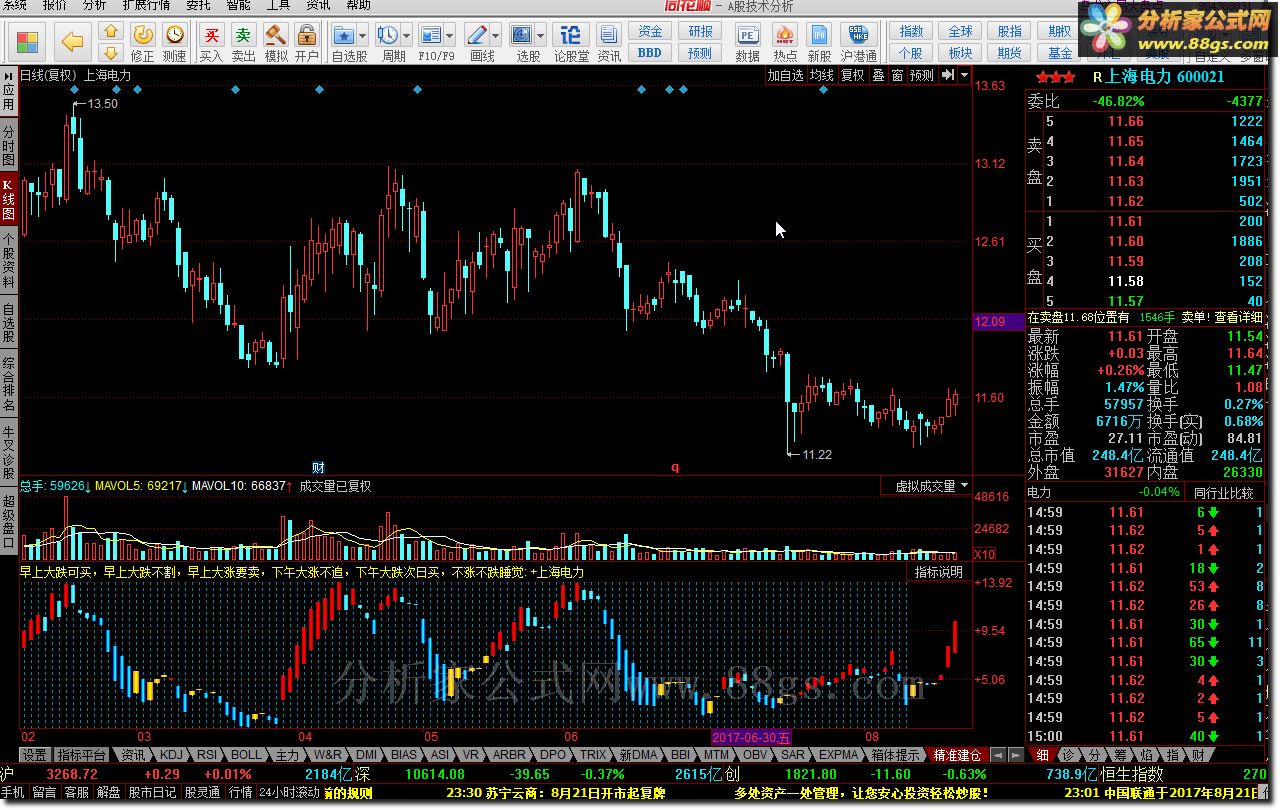Screen dimensions: 1280x810
Task: Click the yellow back arrow toolbar icon
Action: click(x=72, y=41)
